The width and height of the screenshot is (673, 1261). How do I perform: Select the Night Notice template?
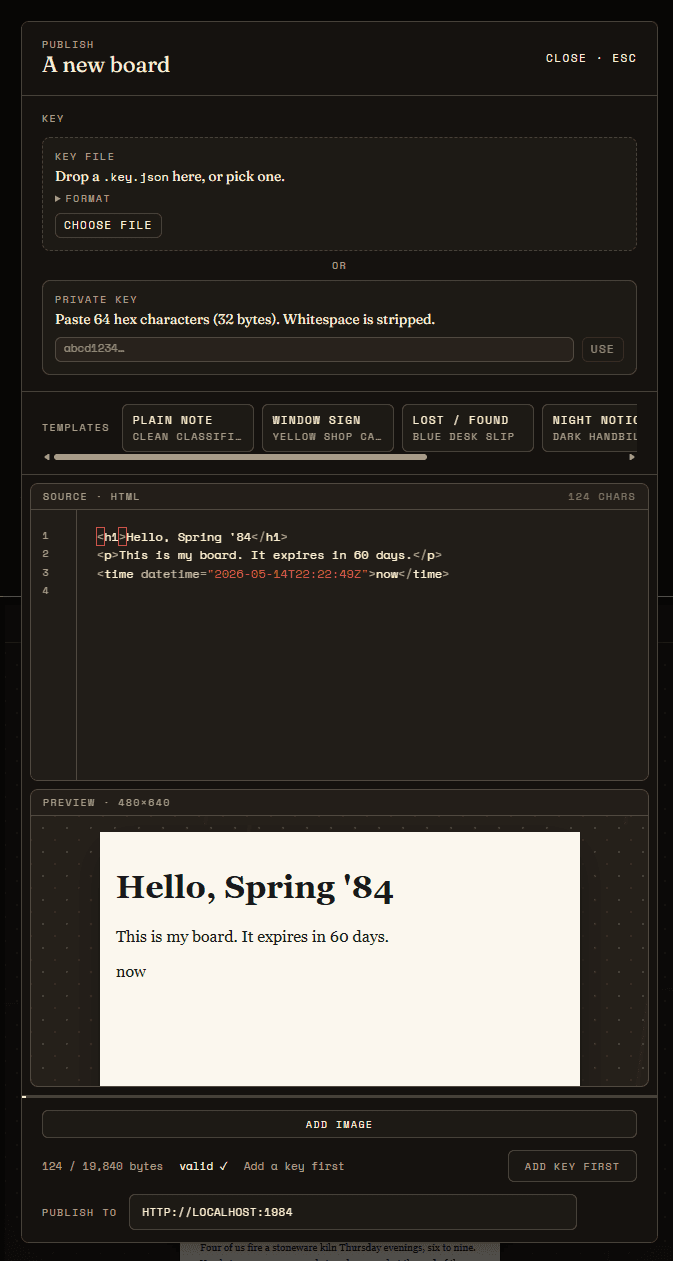coord(590,428)
